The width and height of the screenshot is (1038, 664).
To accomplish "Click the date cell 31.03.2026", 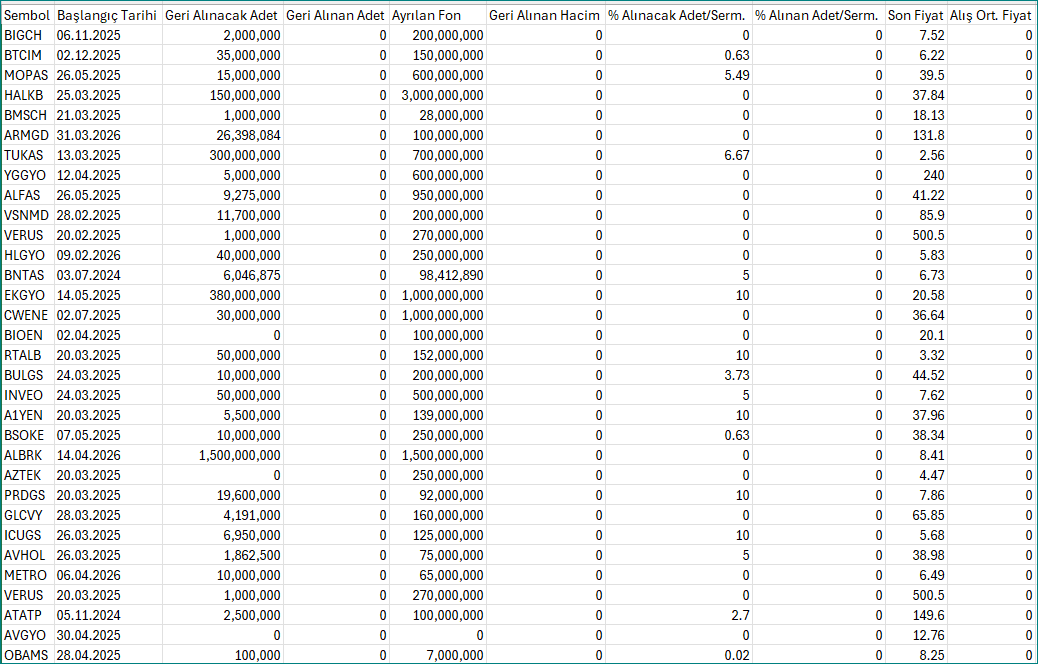I will coord(108,136).
